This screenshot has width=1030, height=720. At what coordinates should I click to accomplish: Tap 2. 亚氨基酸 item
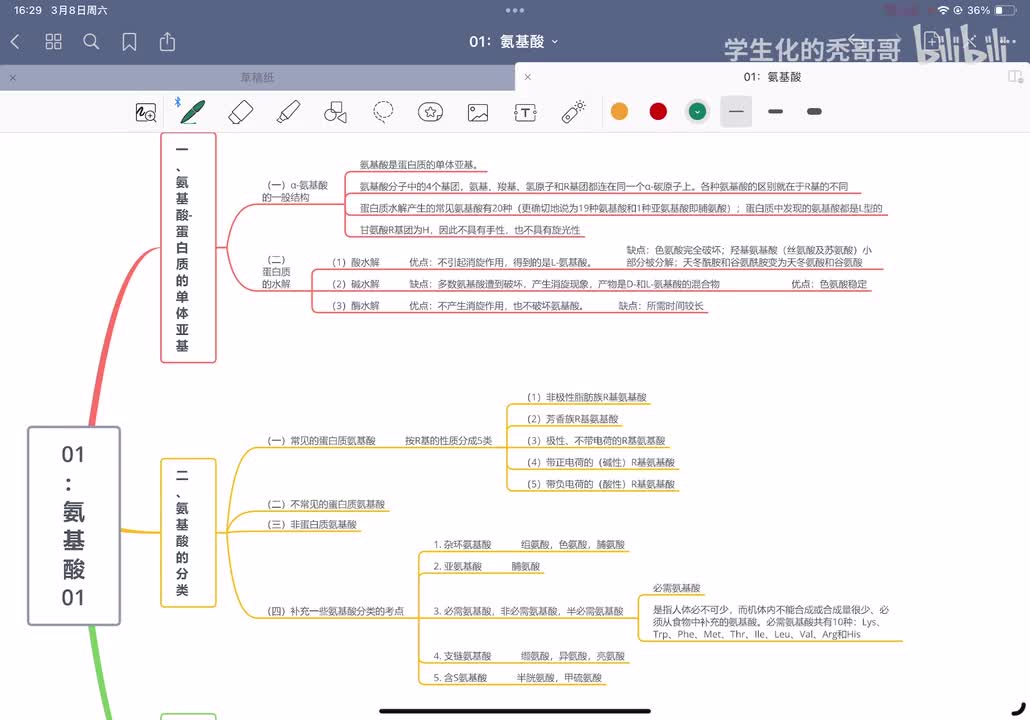458,566
